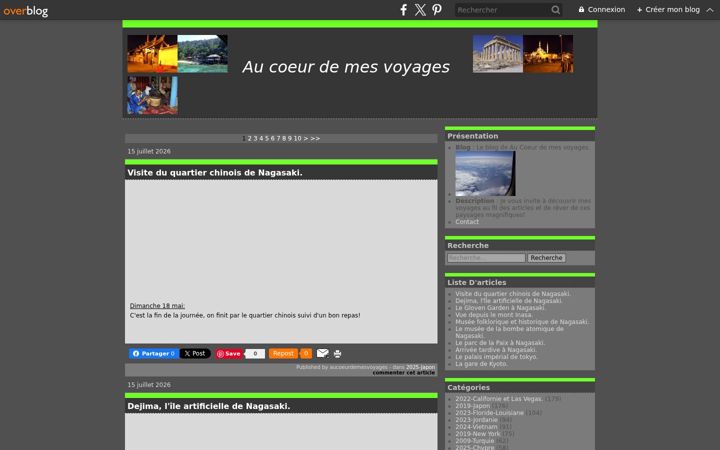Screen dimensions: 720x450
Task: Open 'Vue depuis le mont Inasa' in article list
Action: pos(494,315)
